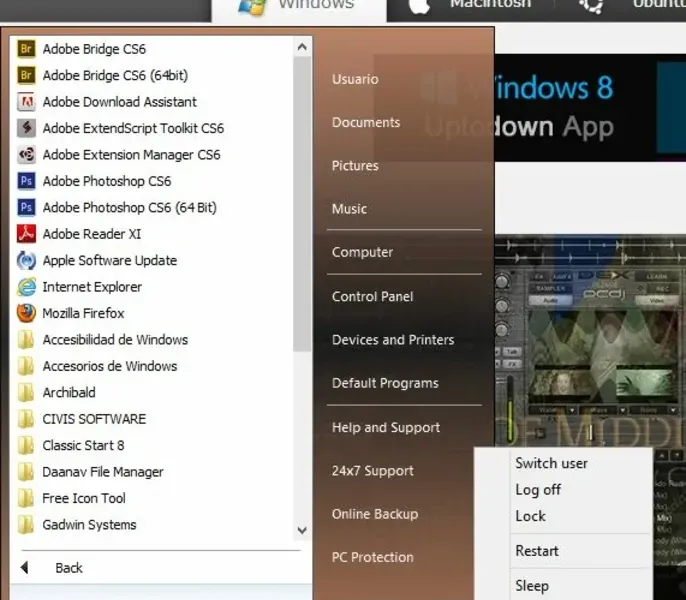Image resolution: width=686 pixels, height=600 pixels.
Task: Click the Mozilla Firefox label
Action: pyautogui.click(x=83, y=313)
